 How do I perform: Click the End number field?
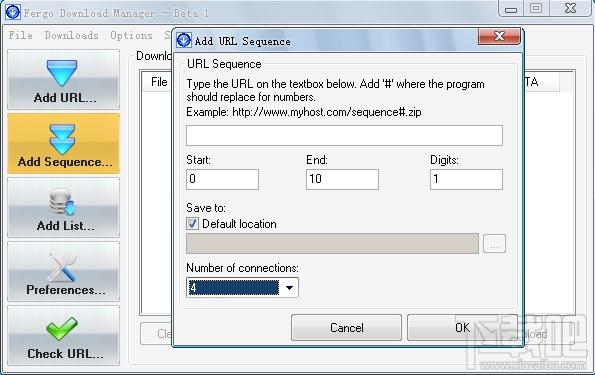click(x=342, y=179)
